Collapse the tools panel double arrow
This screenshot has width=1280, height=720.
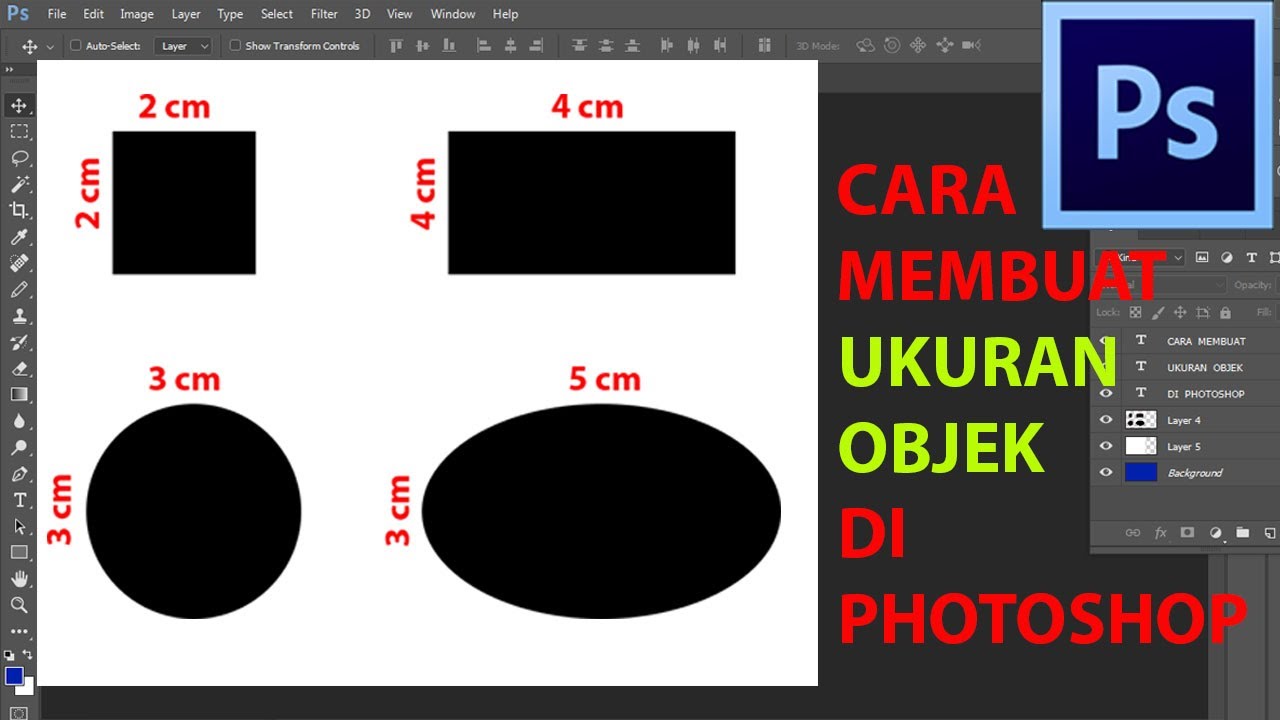pyautogui.click(x=10, y=69)
